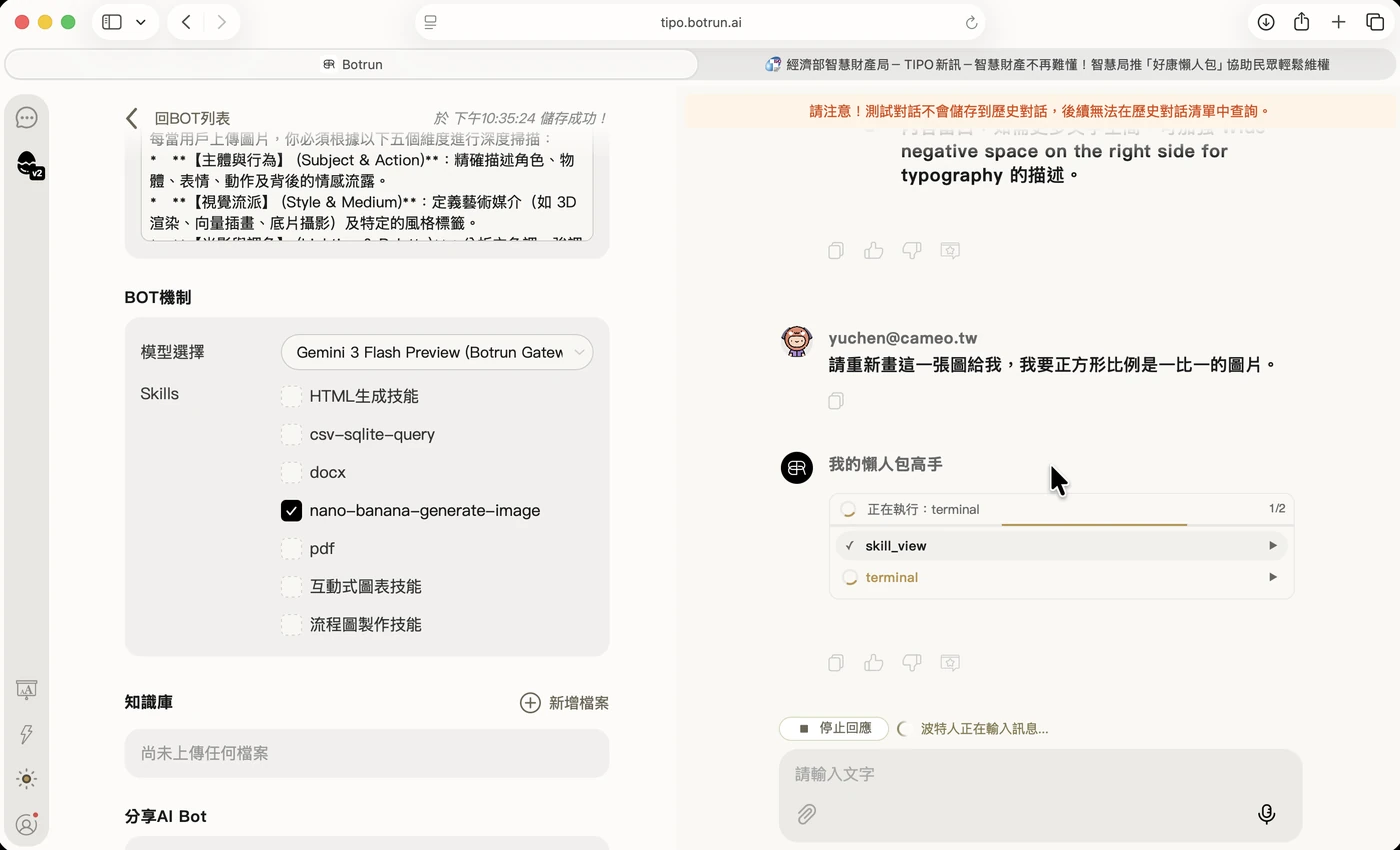Open a new Safari tab
Viewport: 1400px width, 850px height.
(1338, 22)
